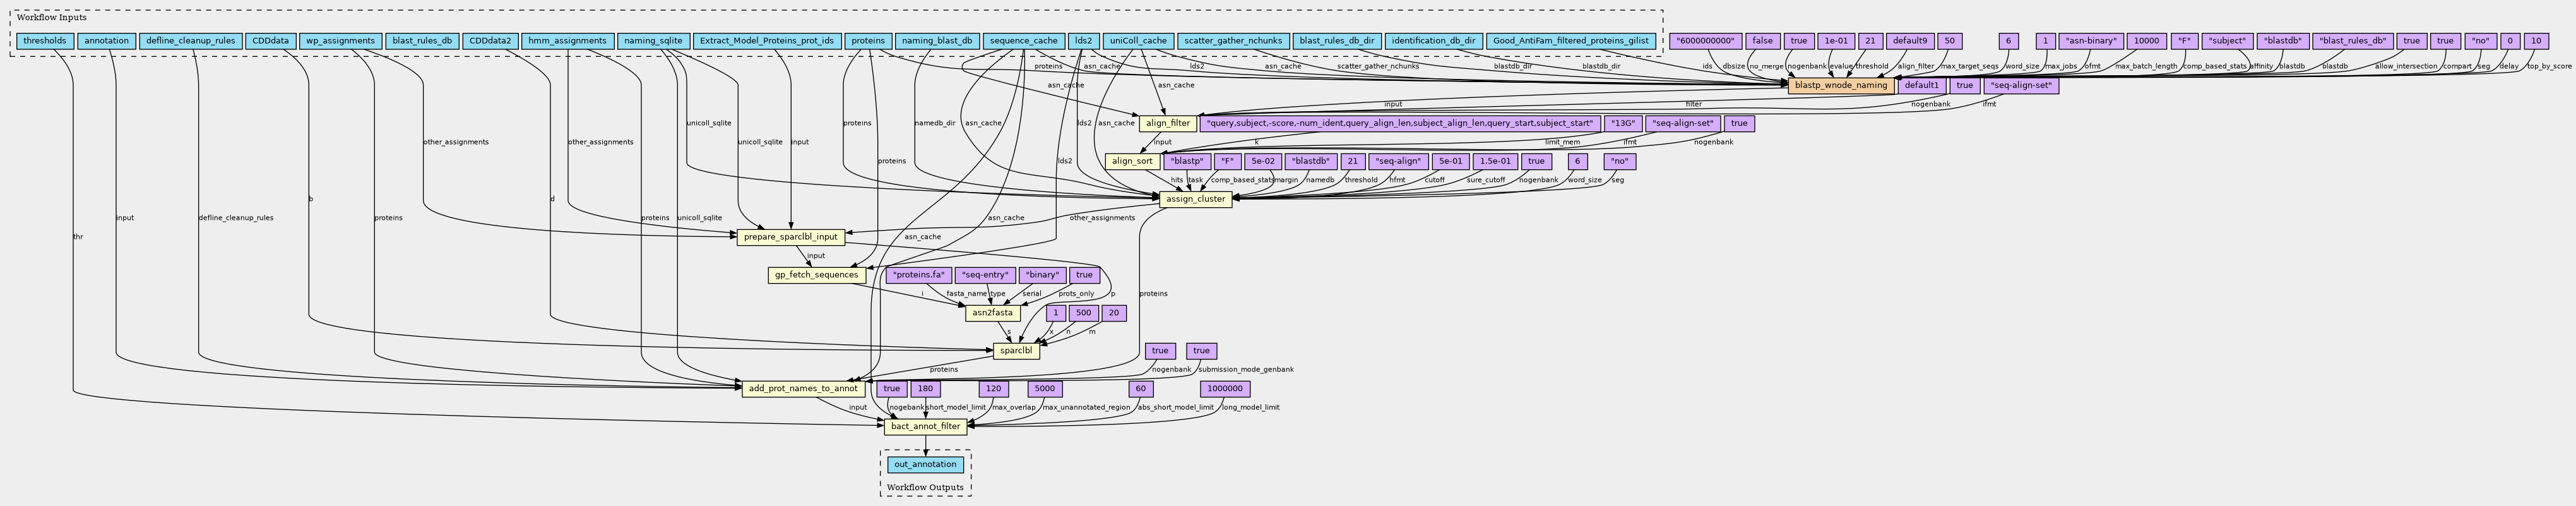Click the bact_annot_filter step node

click(x=925, y=427)
